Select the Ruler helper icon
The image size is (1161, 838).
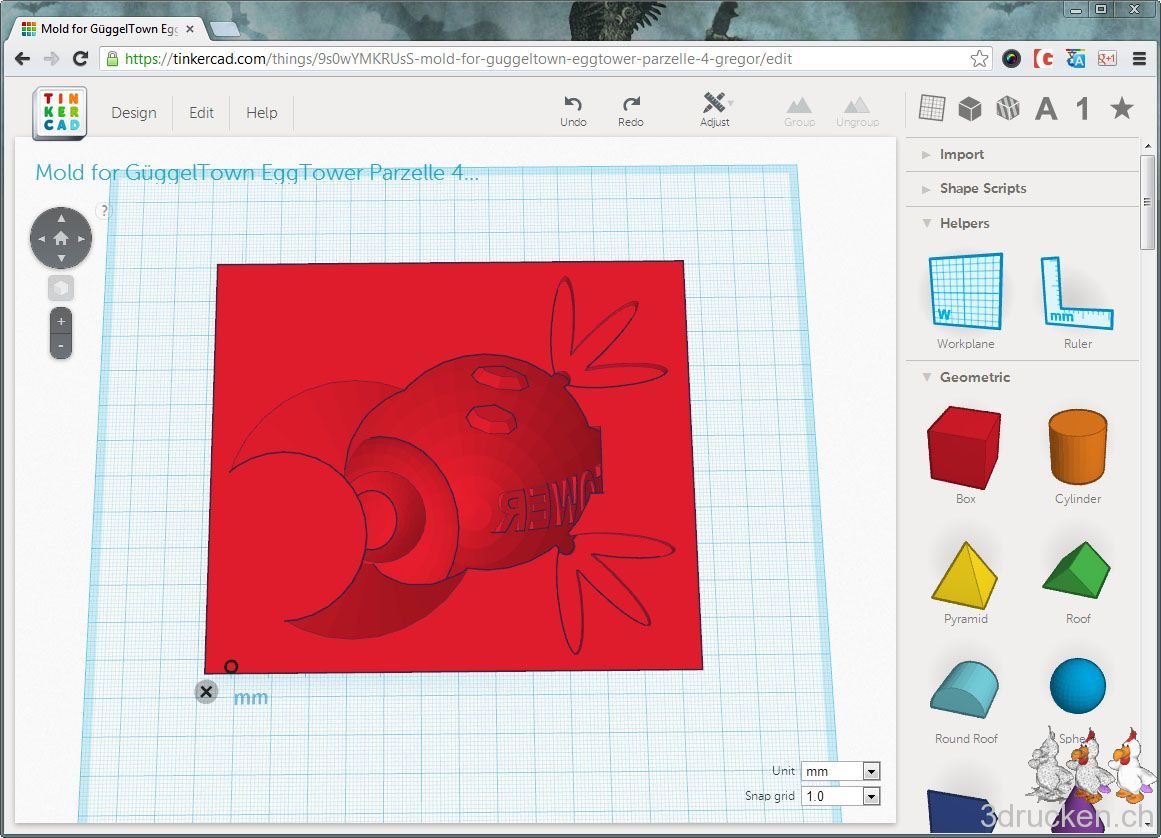coord(1077,293)
